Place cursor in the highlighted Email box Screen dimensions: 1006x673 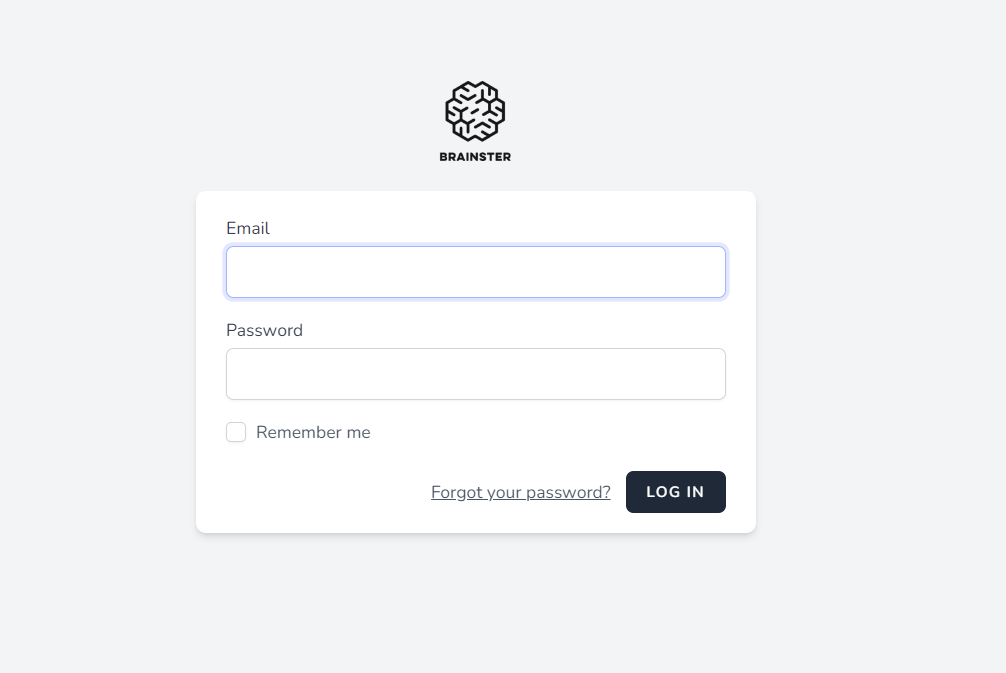point(400,272)
